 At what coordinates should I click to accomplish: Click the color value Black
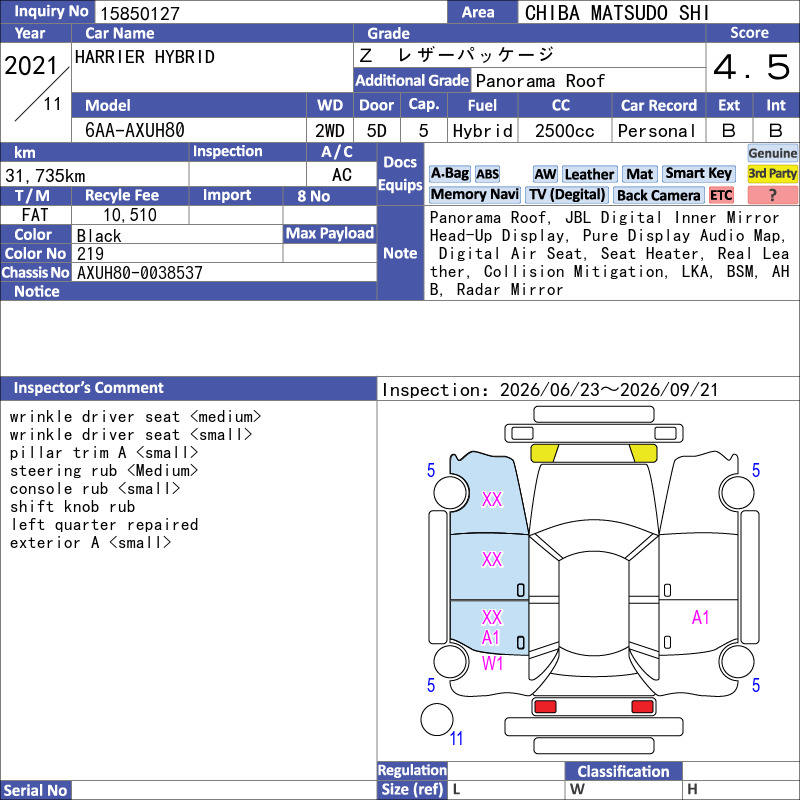tap(99, 236)
